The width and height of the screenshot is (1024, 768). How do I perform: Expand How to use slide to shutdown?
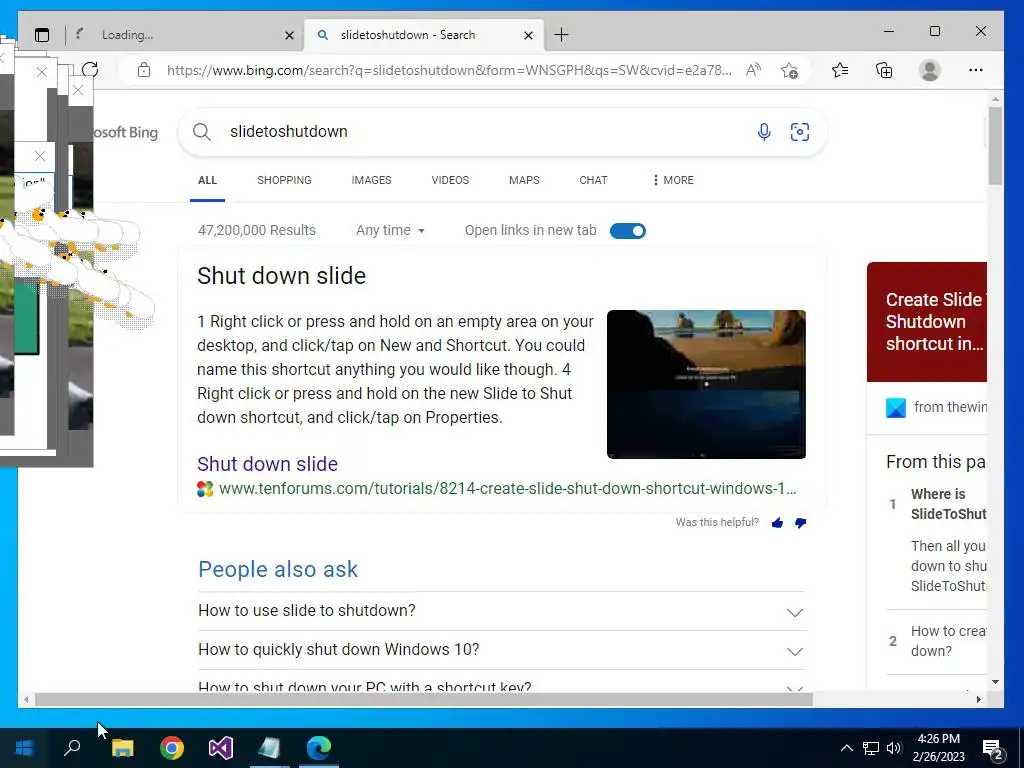click(502, 611)
